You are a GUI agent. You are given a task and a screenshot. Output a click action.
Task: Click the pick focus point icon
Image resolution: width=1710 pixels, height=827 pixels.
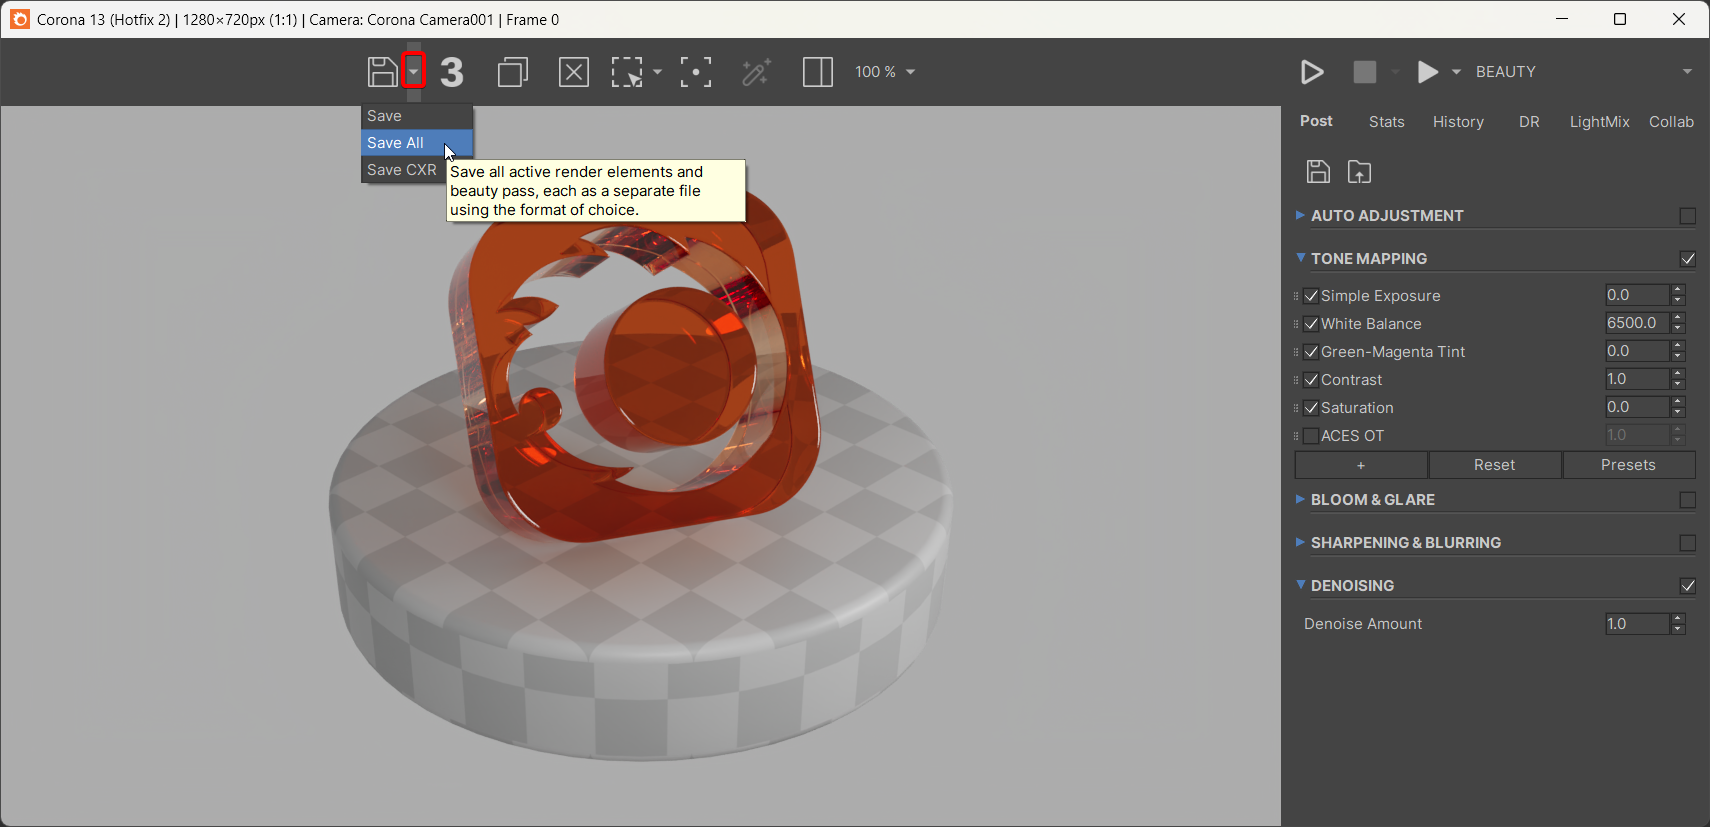pyautogui.click(x=696, y=72)
